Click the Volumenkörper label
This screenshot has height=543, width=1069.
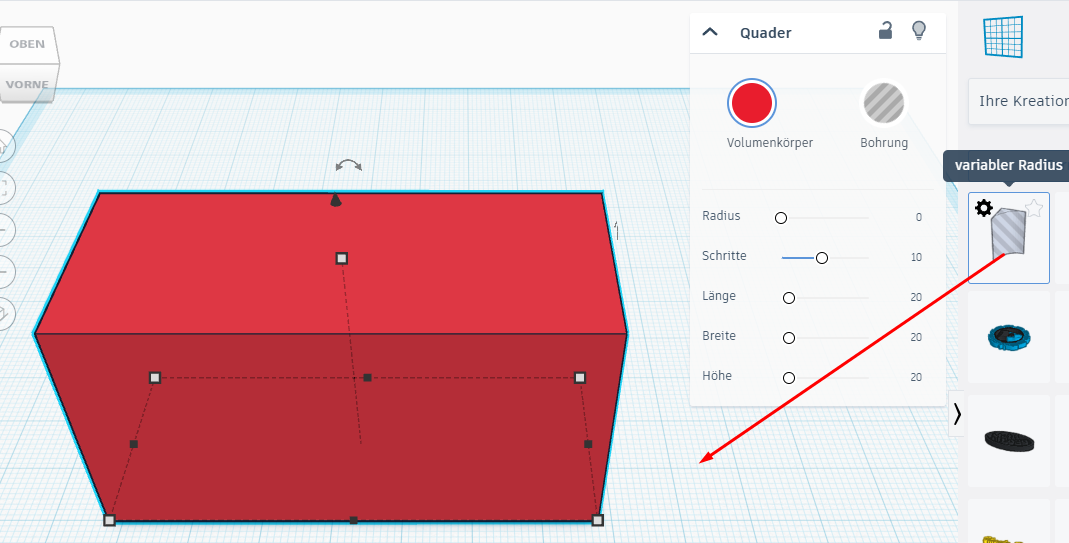click(770, 143)
